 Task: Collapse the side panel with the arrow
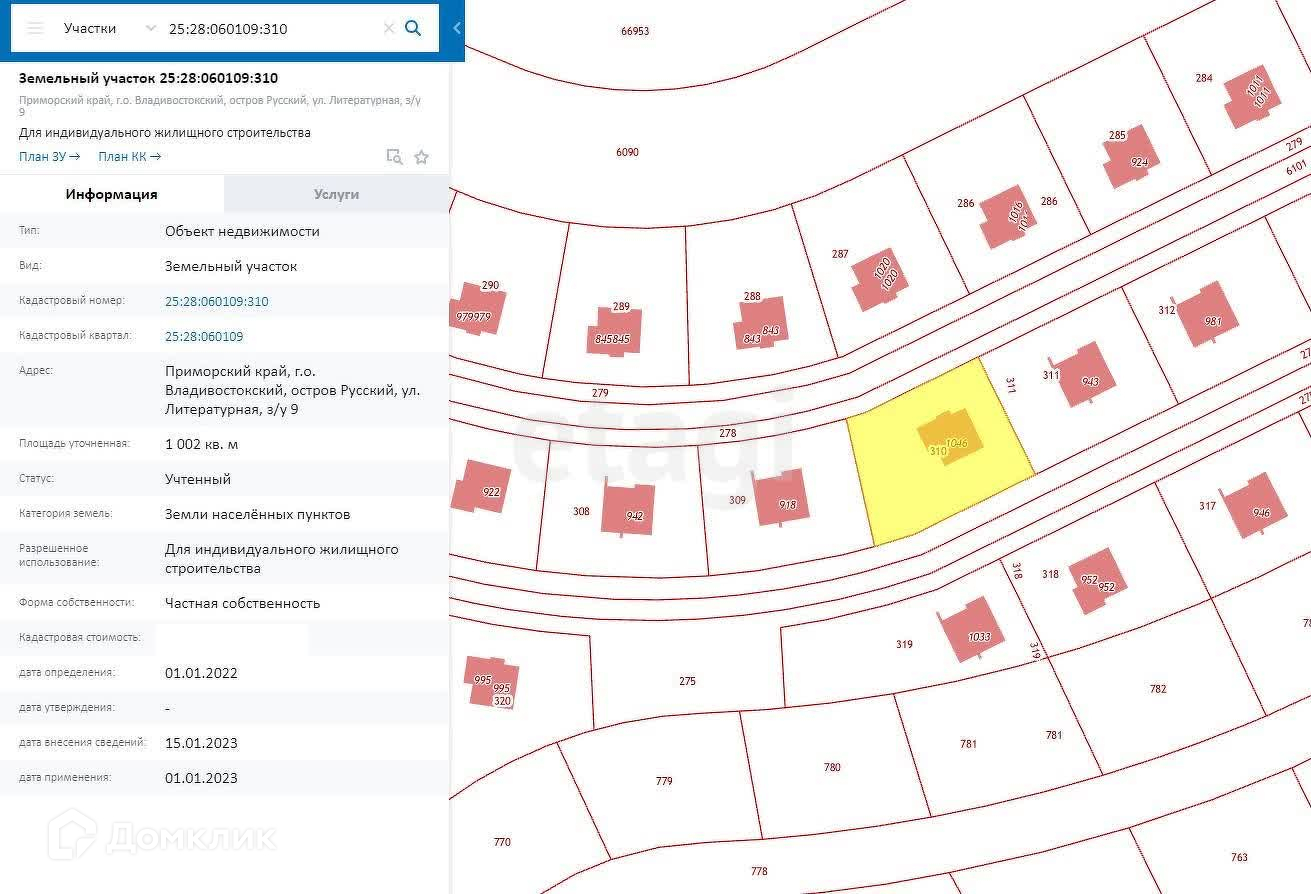pyautogui.click(x=457, y=28)
